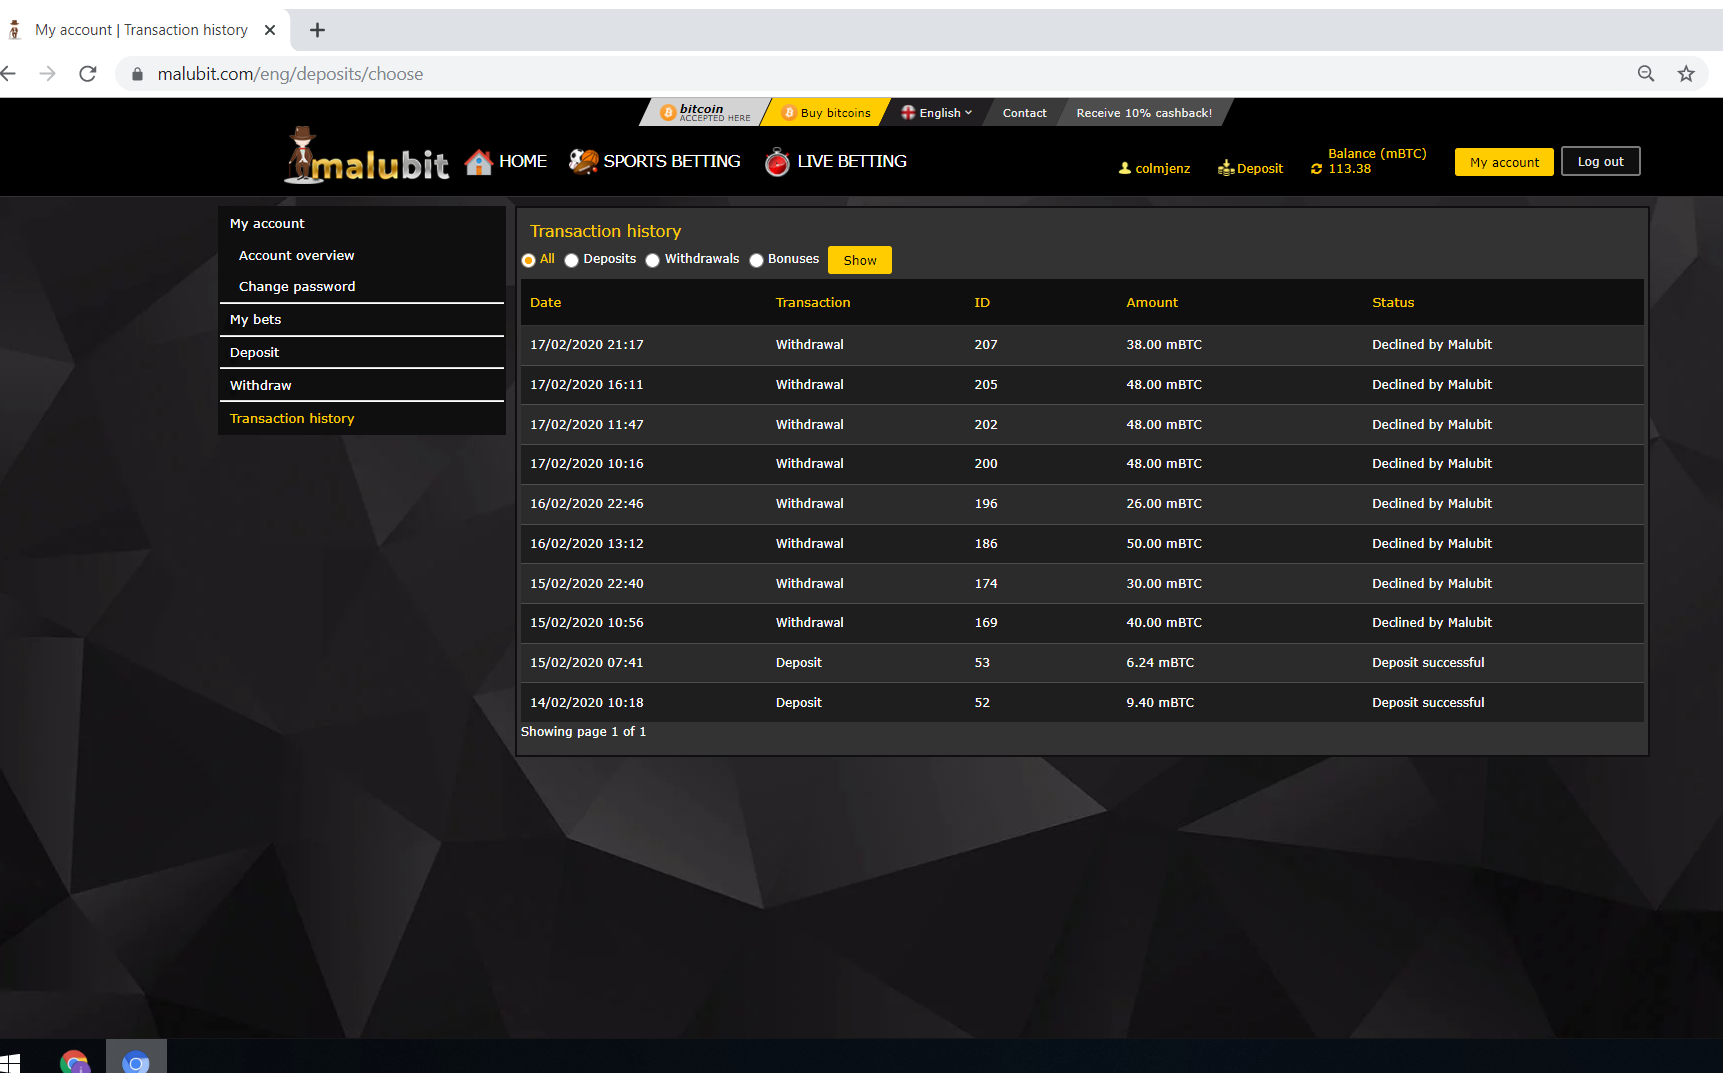Open My bets in sidebar
The image size is (1723, 1073).
tap(361, 320)
